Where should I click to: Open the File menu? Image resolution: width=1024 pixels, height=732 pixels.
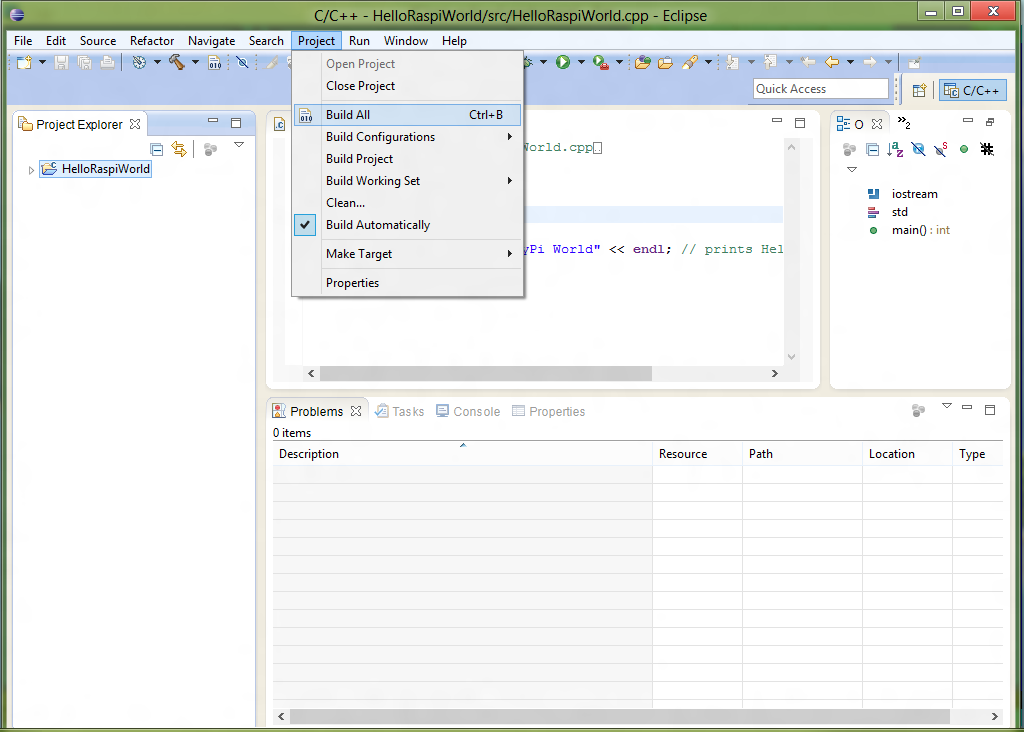[23, 40]
